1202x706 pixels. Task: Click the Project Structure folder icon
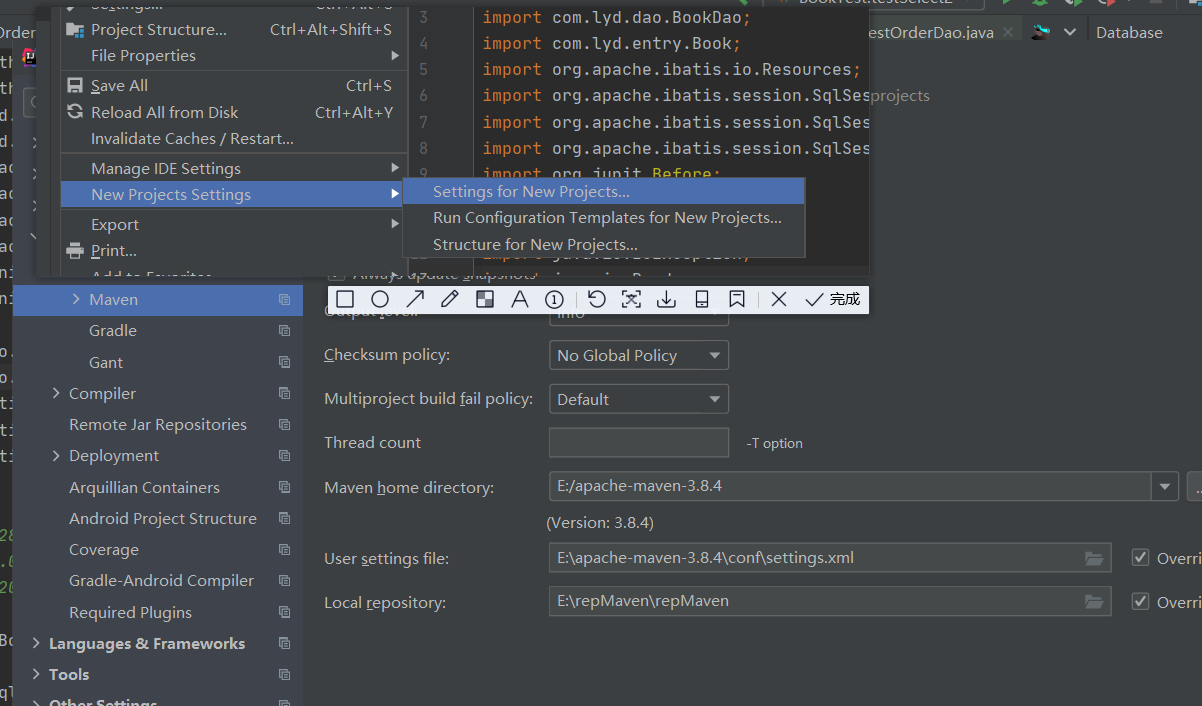(x=75, y=30)
